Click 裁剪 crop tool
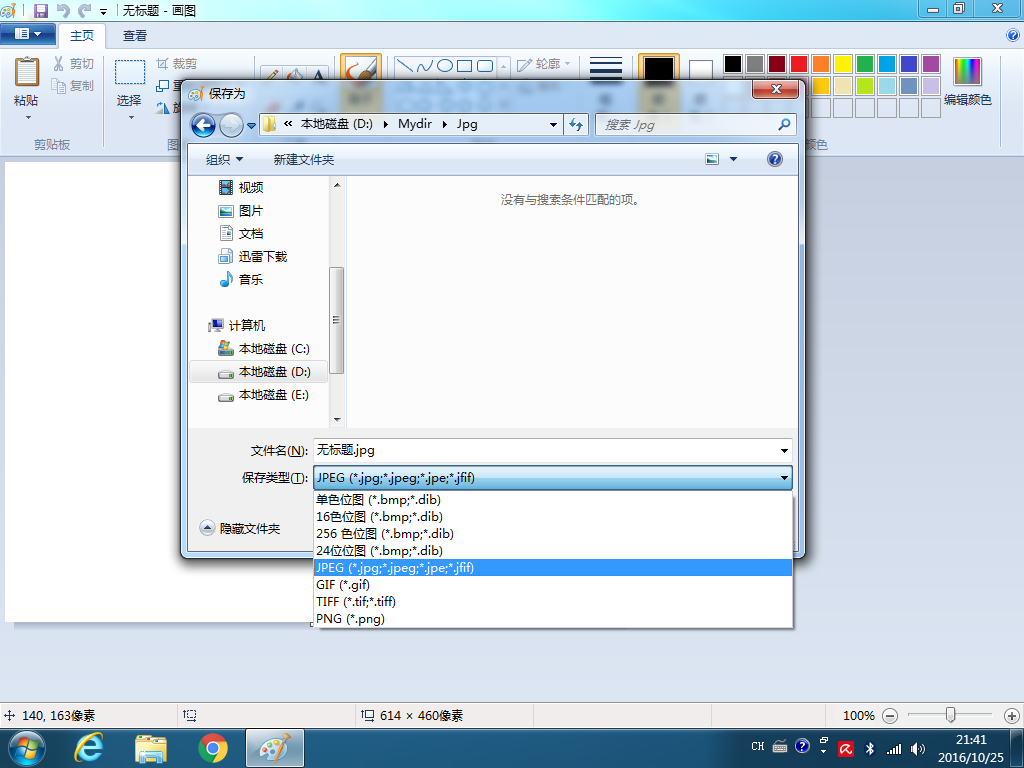The width and height of the screenshot is (1024, 768). [176, 63]
